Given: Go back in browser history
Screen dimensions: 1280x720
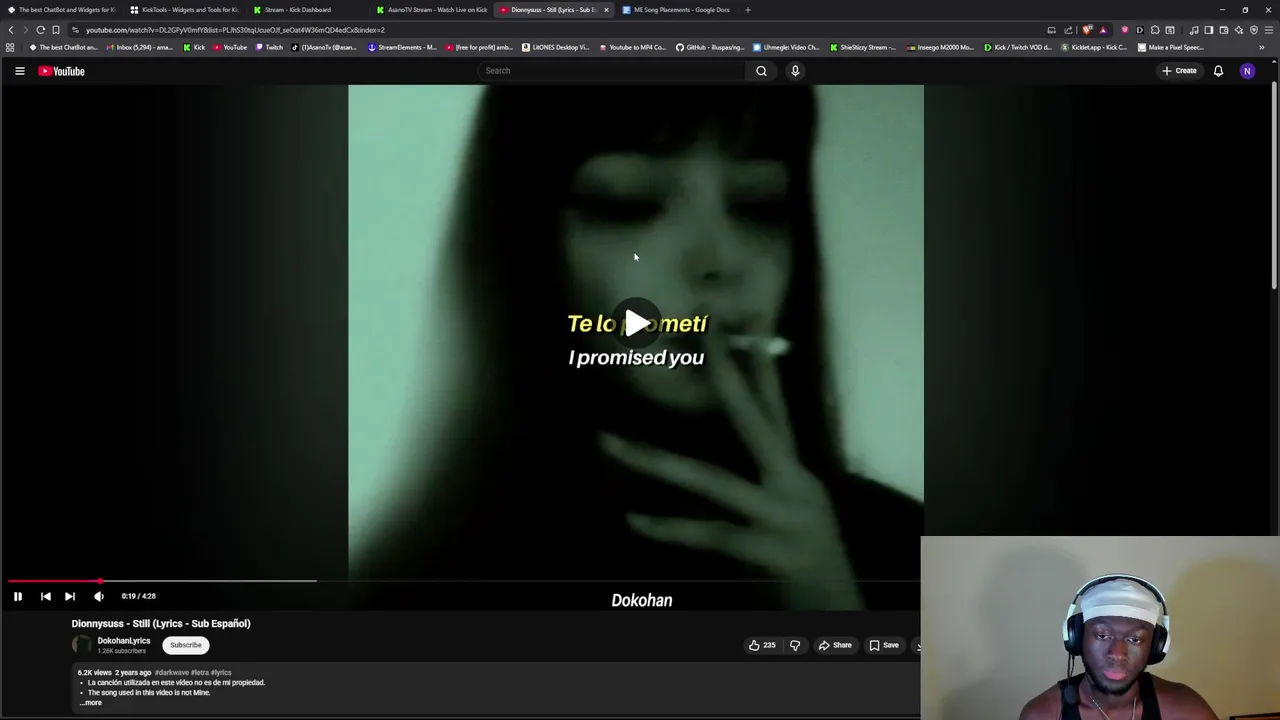Looking at the screenshot, I should click(10, 30).
